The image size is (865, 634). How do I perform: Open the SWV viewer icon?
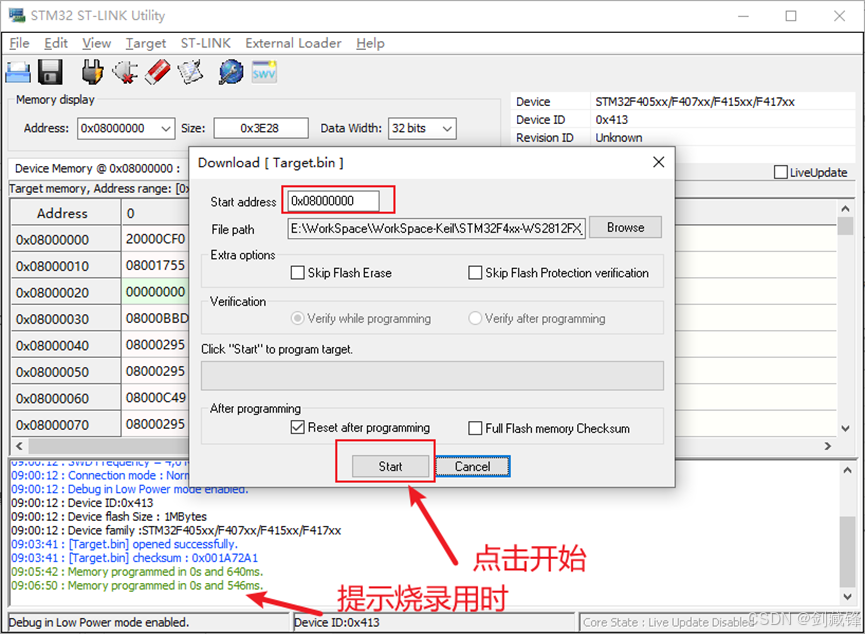tap(264, 72)
